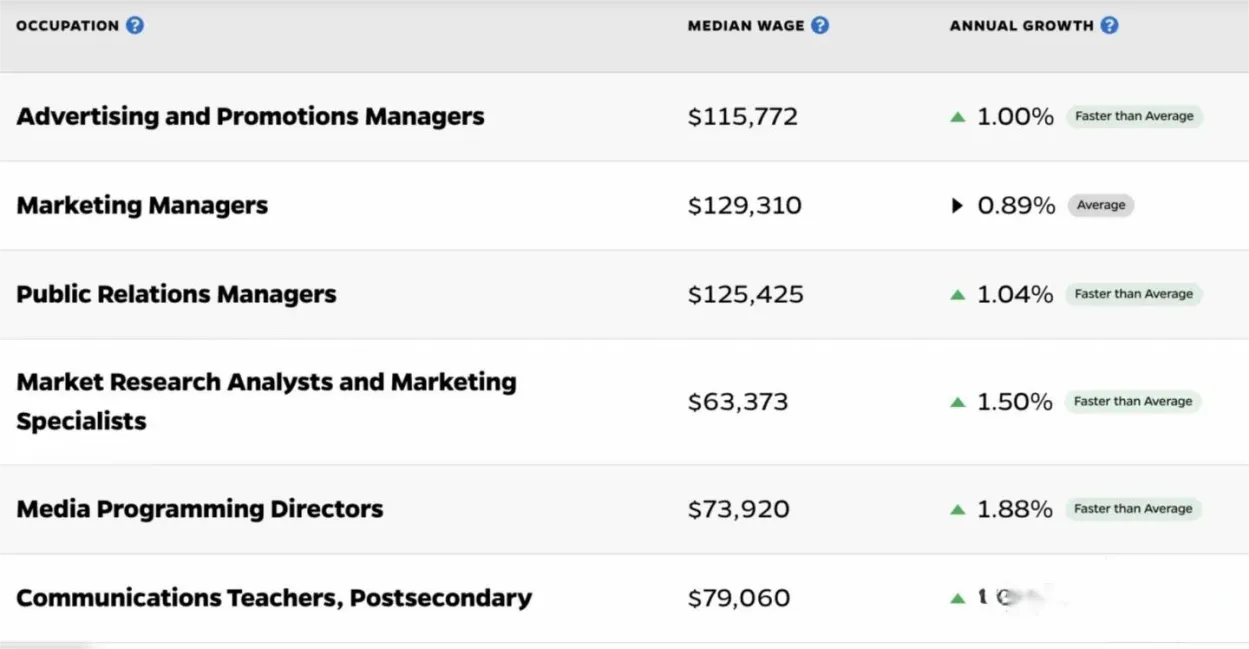The image size is (1249, 649).
Task: Click green up arrow next to 1.88%
Action: click(958, 510)
